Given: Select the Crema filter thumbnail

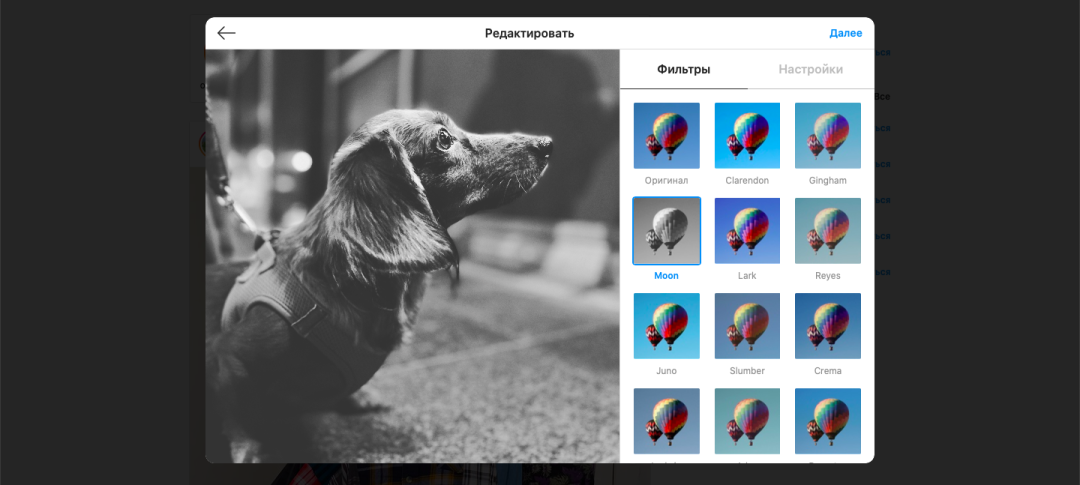Looking at the screenshot, I should click(827, 326).
